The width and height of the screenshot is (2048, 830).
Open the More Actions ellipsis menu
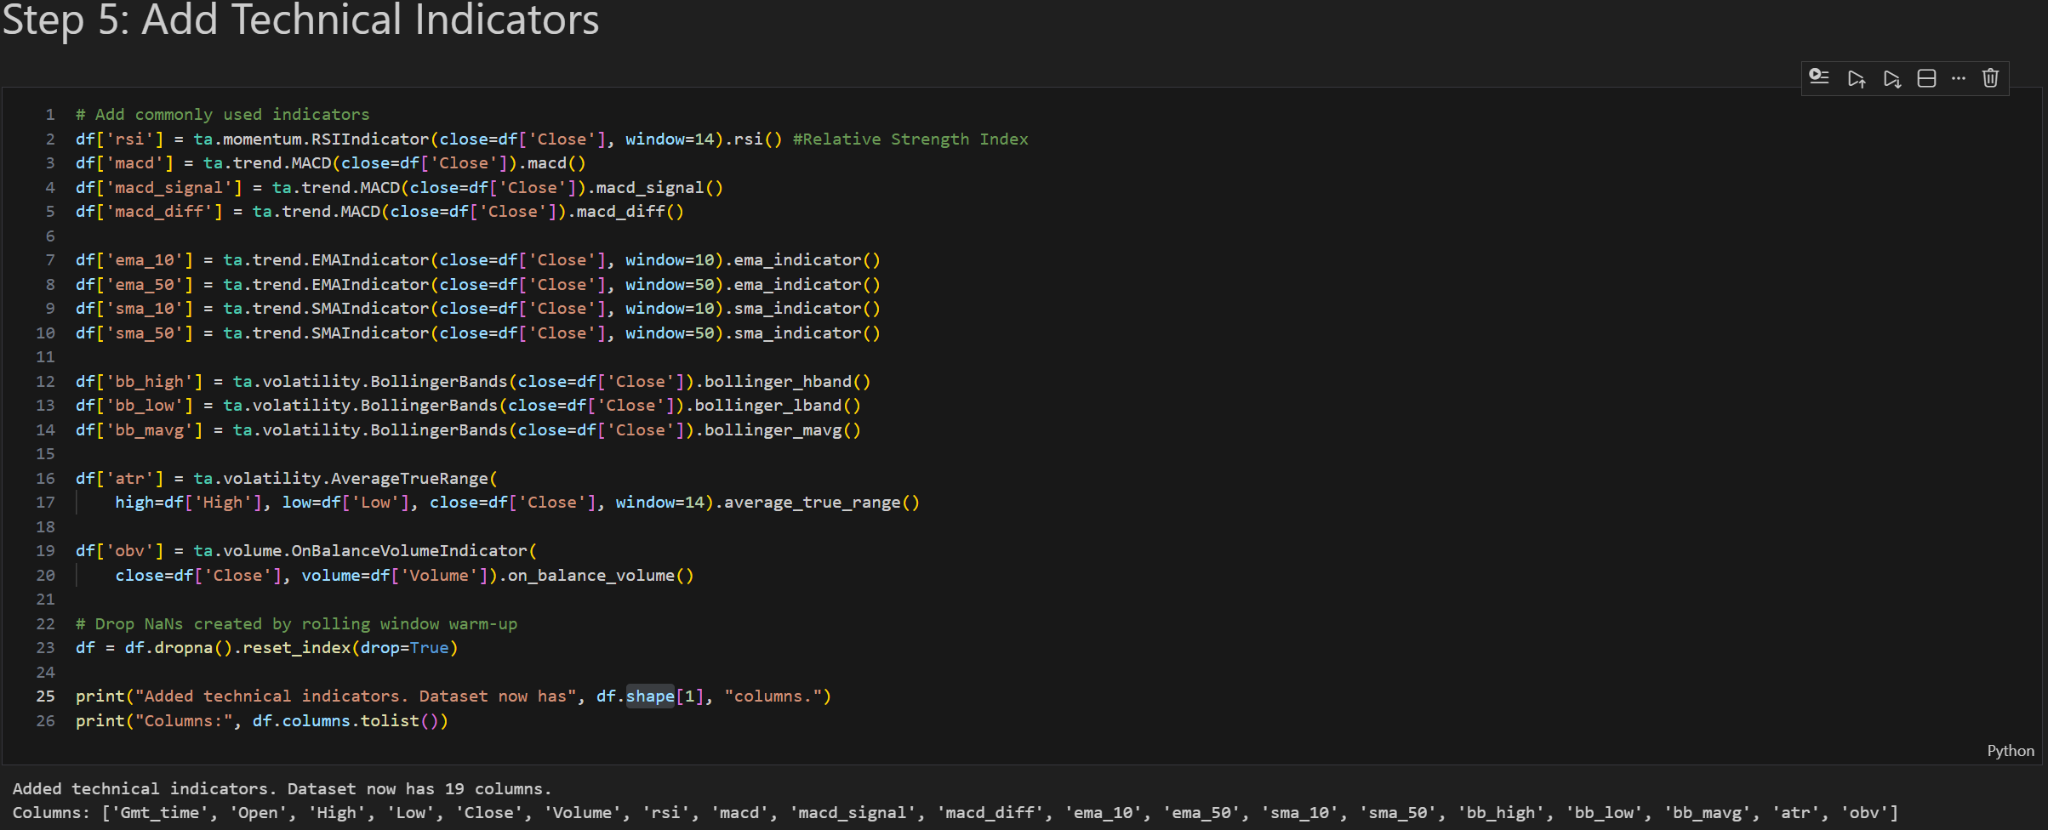pyautogui.click(x=1958, y=78)
